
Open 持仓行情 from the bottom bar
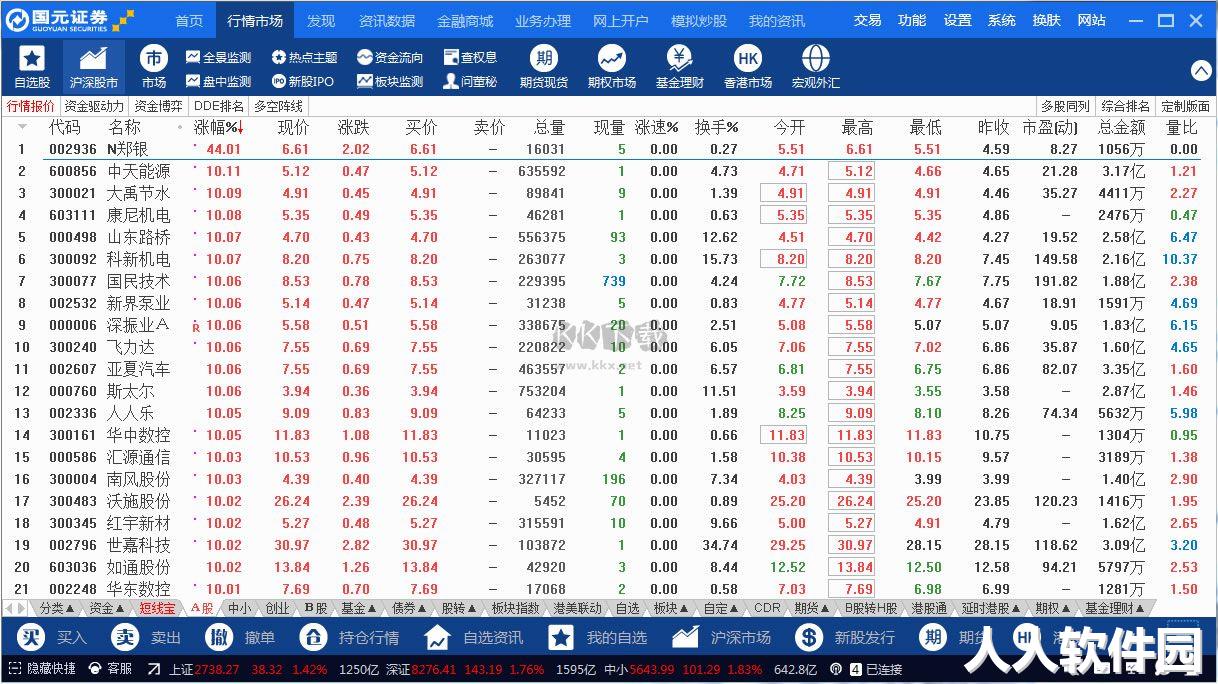349,638
